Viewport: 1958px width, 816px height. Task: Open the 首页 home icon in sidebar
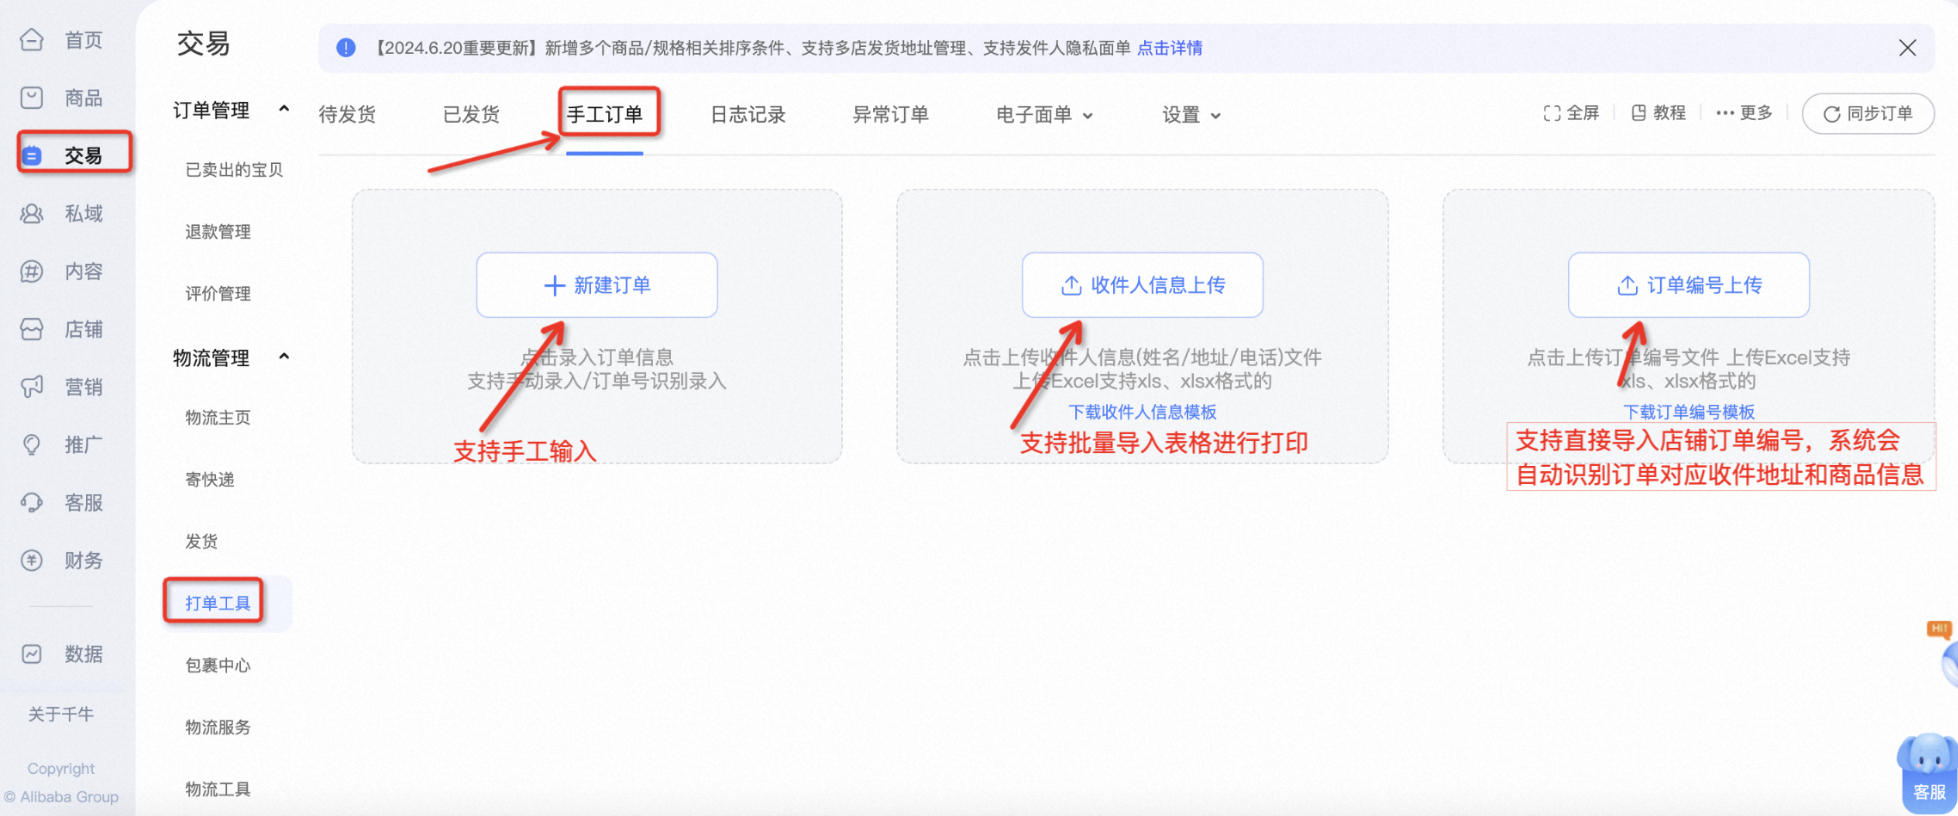pyautogui.click(x=32, y=40)
